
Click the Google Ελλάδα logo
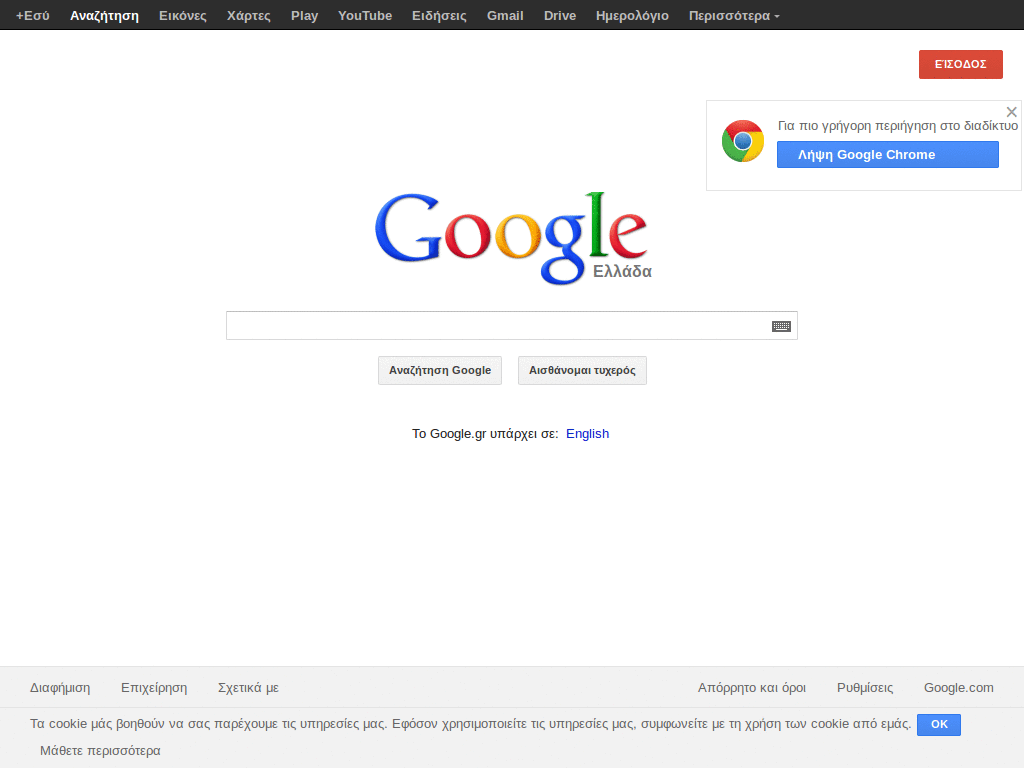(x=513, y=238)
